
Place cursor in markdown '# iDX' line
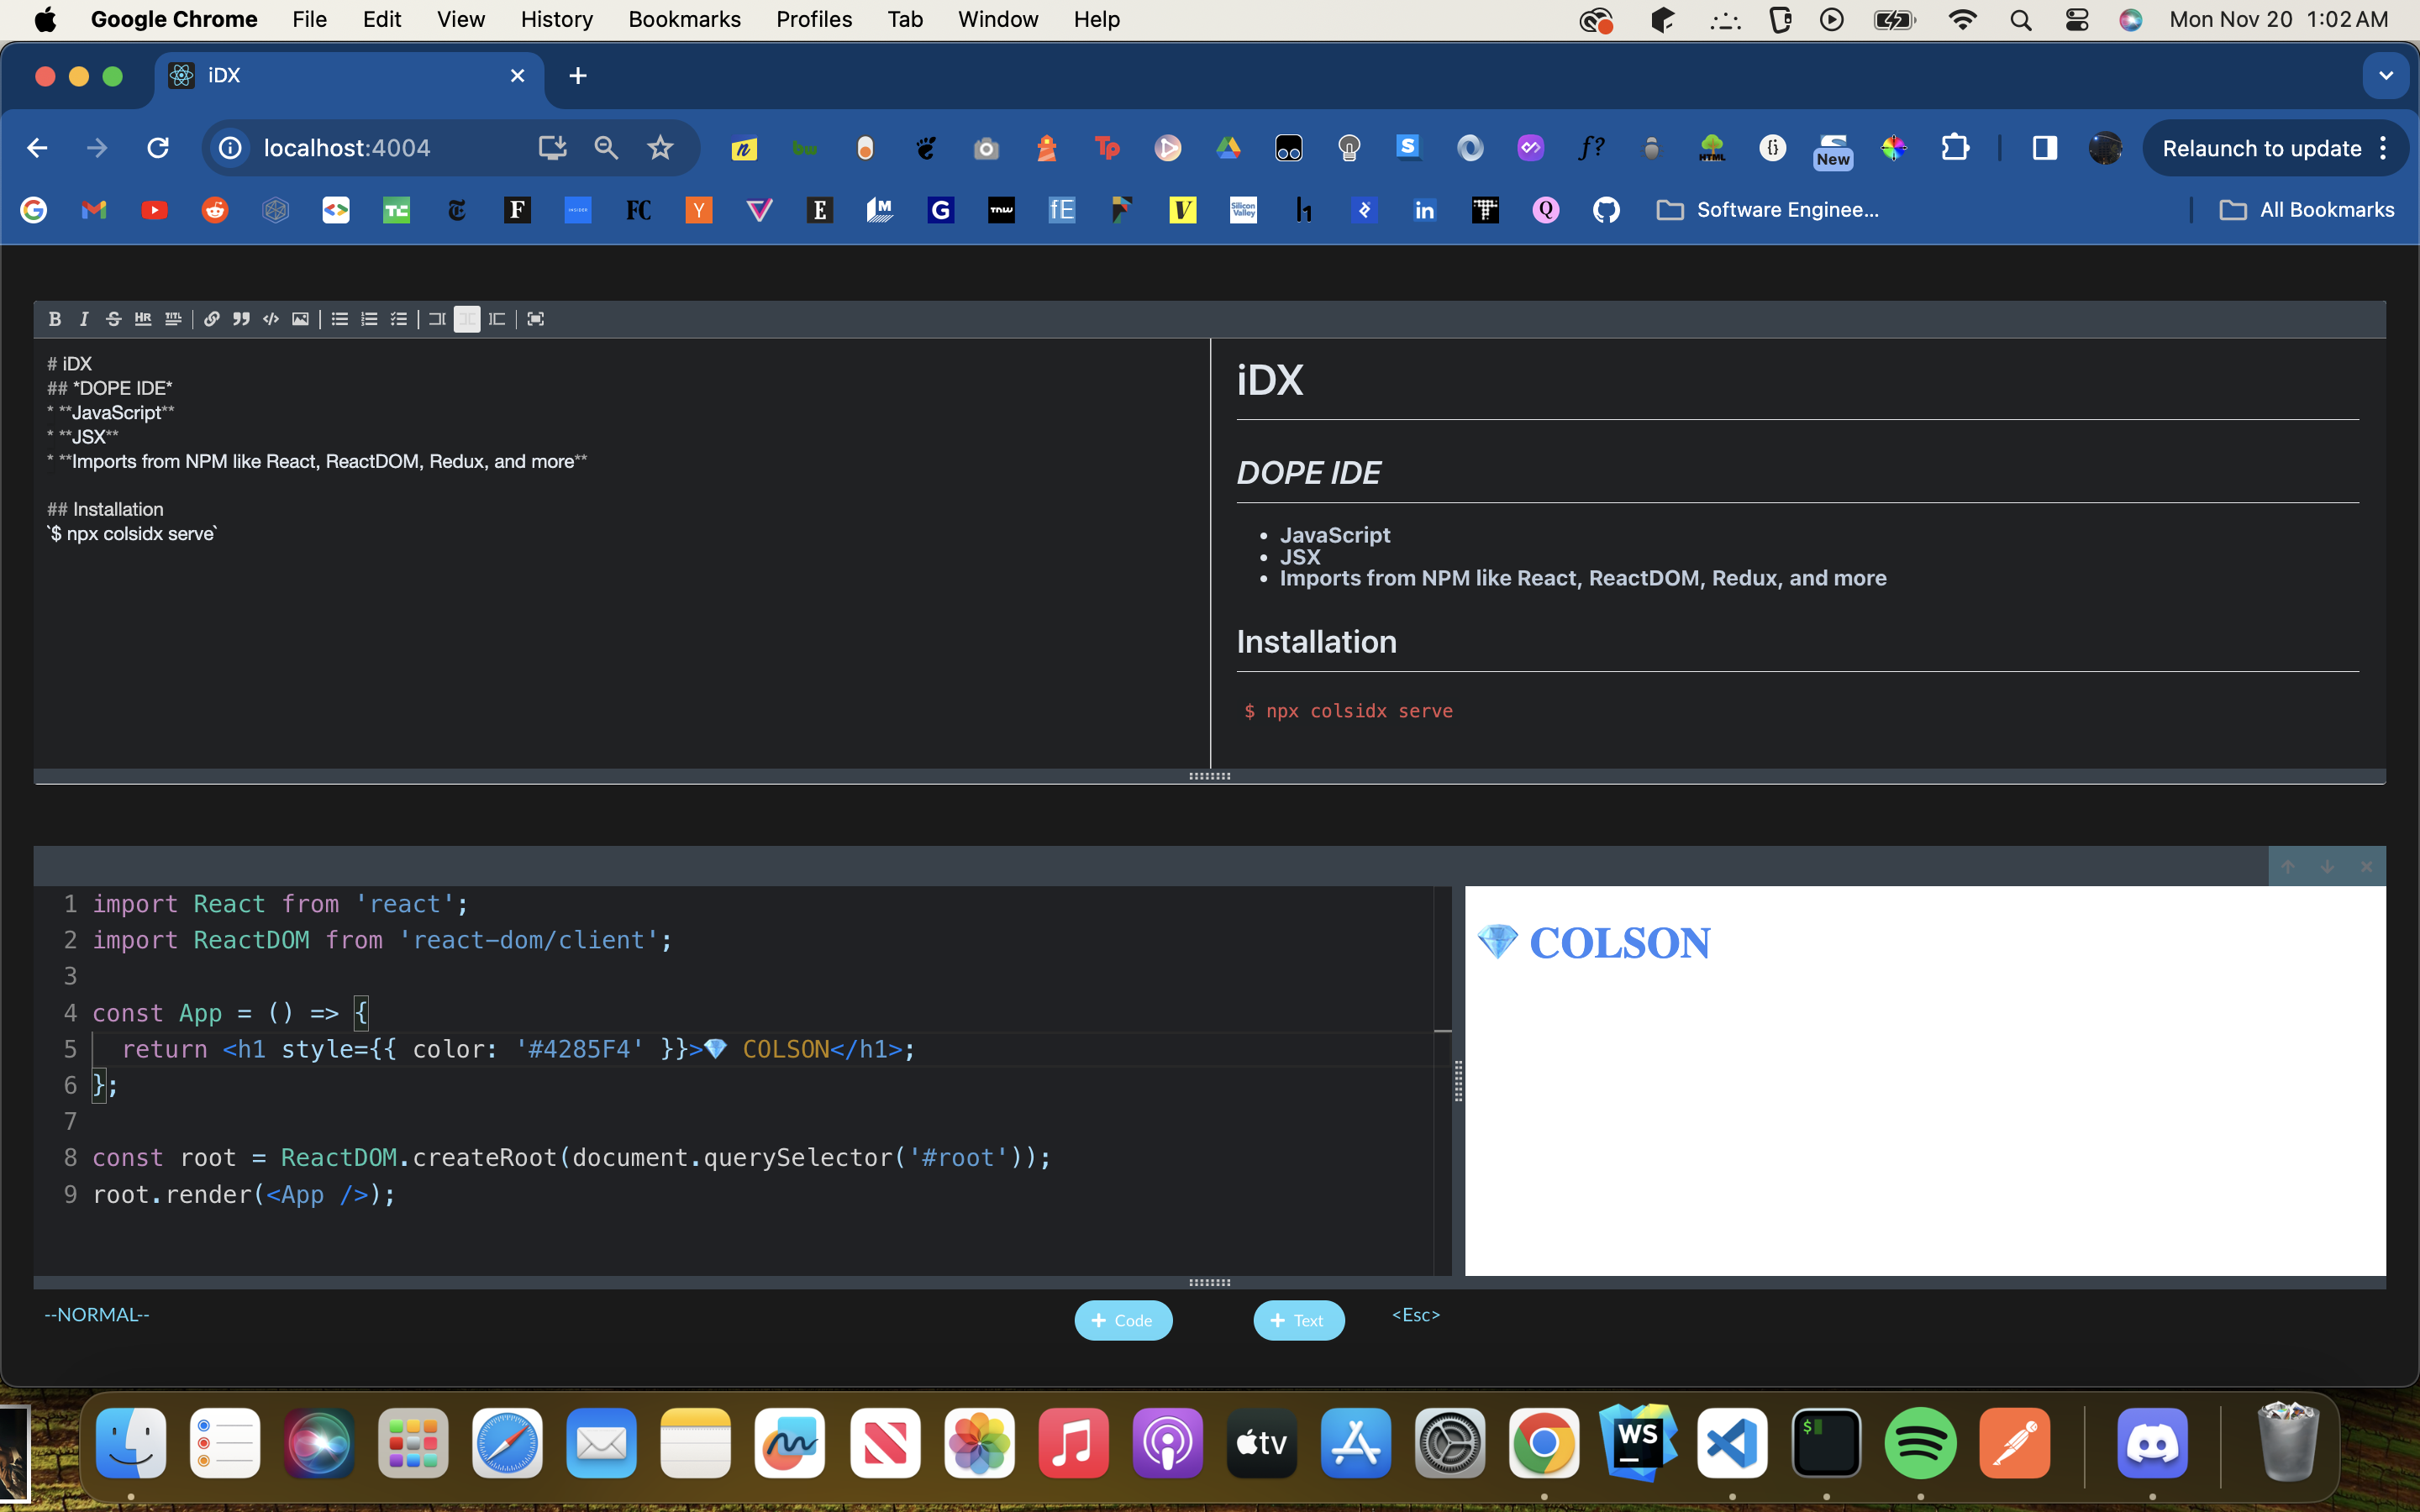70,364
